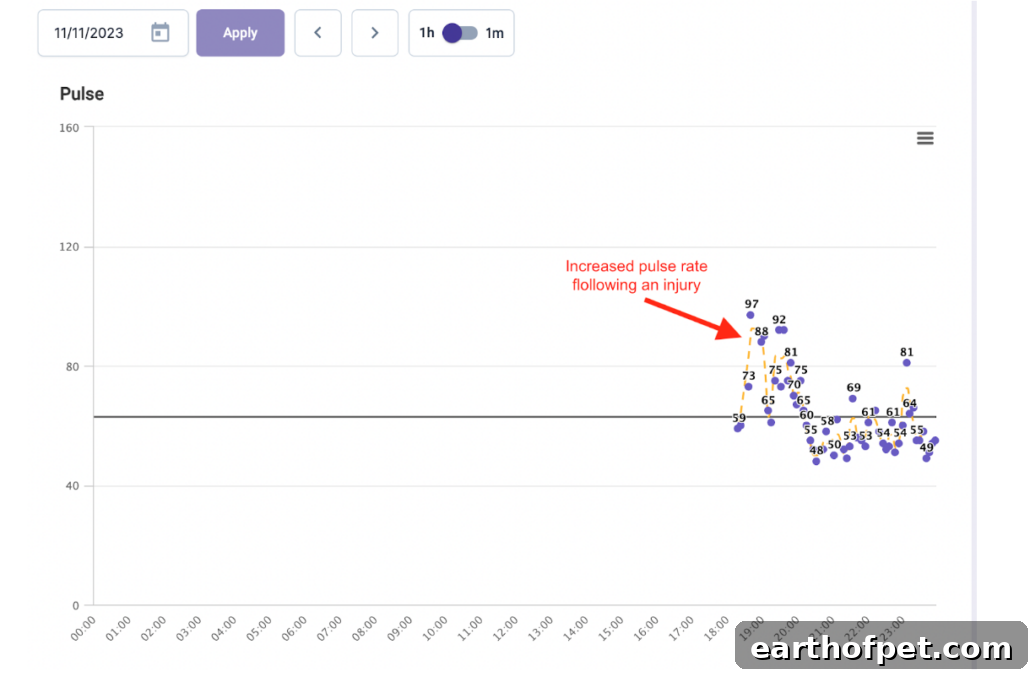Click the 40 y-axis label

tap(72, 486)
